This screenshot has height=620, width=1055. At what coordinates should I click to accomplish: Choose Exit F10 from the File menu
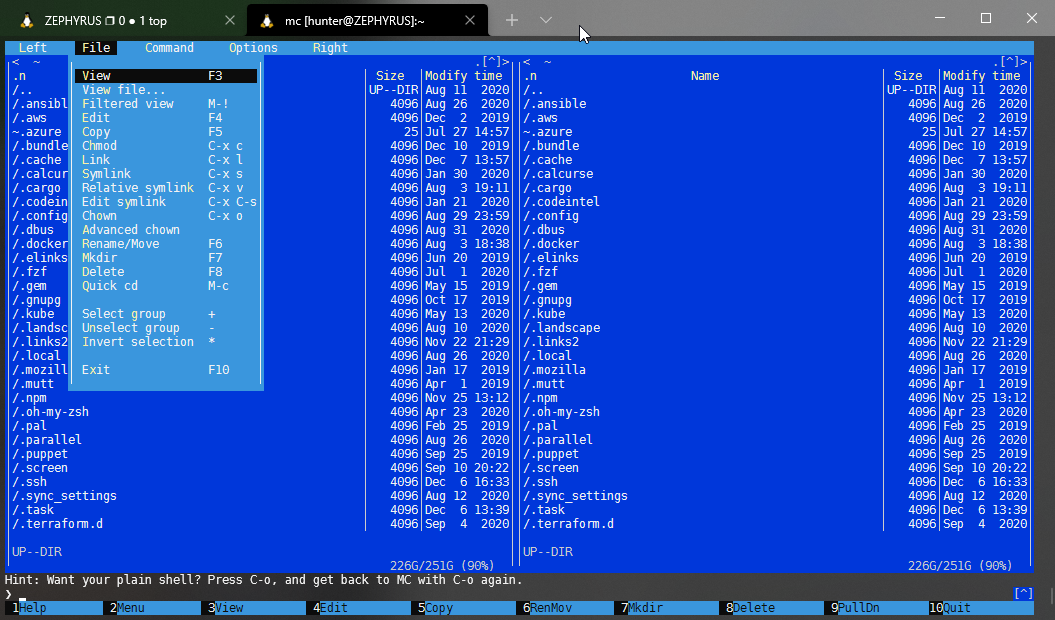[x=97, y=369]
